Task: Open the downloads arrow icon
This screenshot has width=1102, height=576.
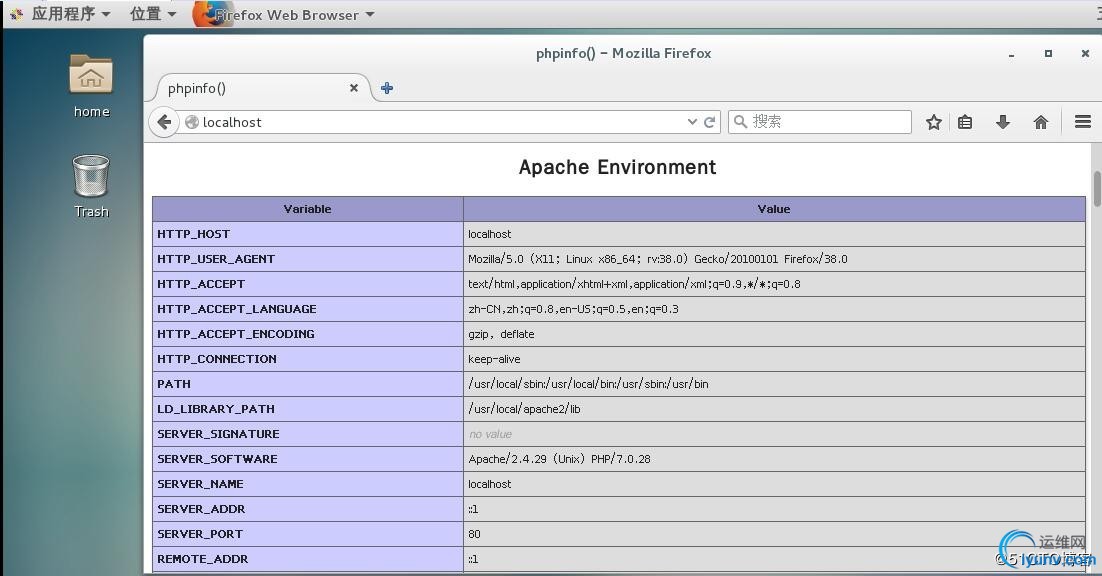Action: pyautogui.click(x=1003, y=122)
